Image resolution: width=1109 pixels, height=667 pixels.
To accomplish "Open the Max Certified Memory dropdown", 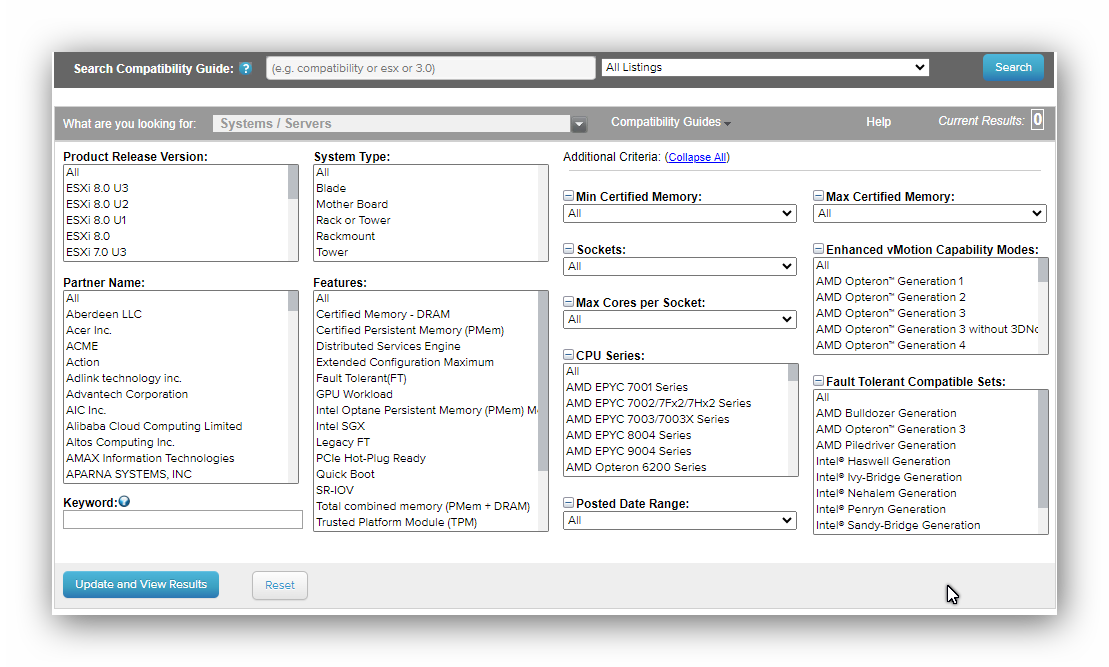I will click(929, 214).
